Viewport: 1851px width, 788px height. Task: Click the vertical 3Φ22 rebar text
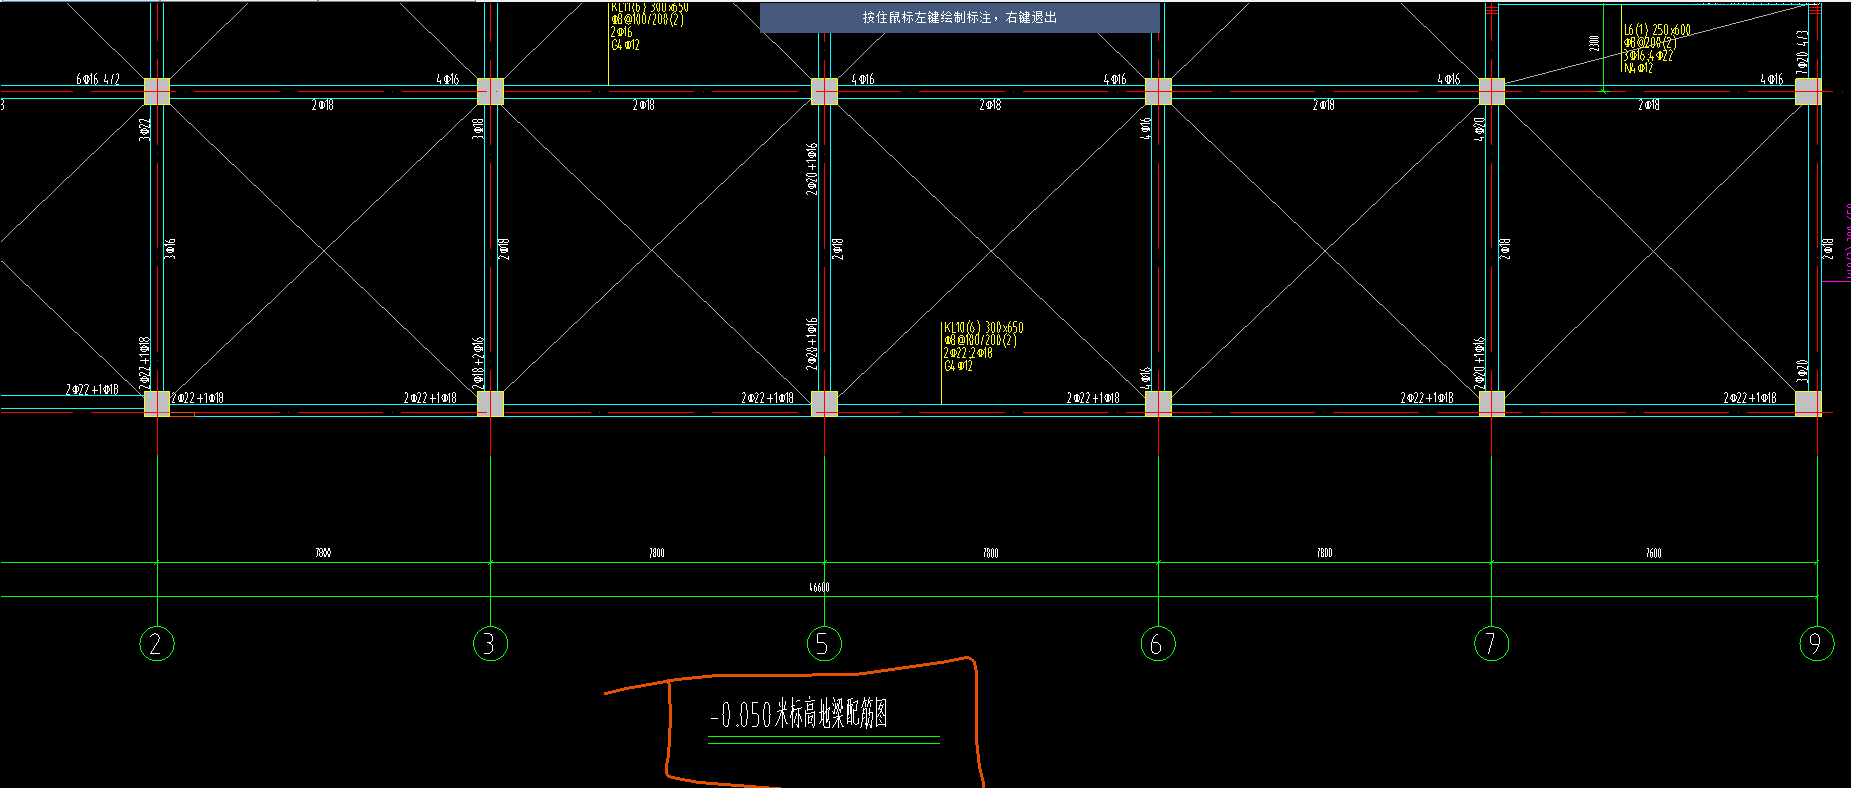144,129
